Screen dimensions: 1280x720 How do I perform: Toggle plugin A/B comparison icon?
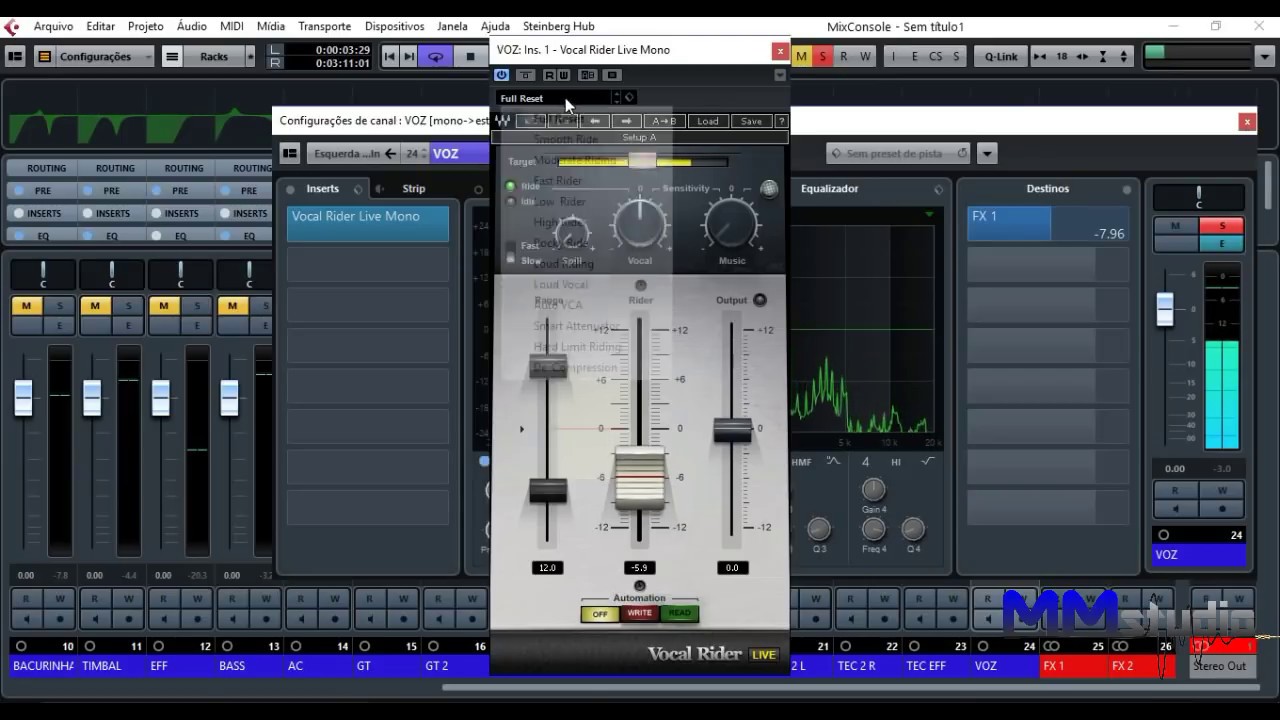tap(588, 75)
